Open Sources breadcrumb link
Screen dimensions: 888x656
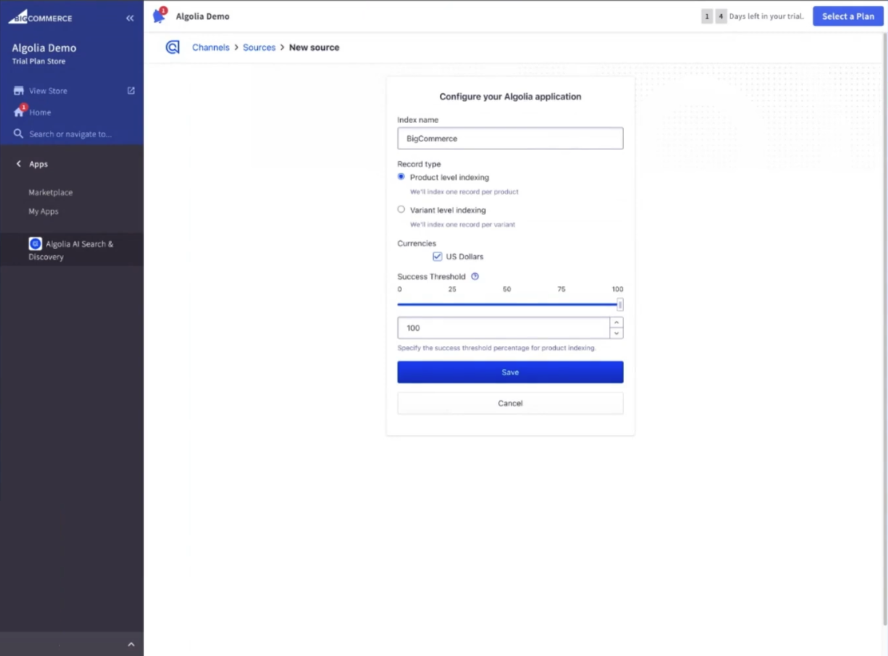coord(259,48)
